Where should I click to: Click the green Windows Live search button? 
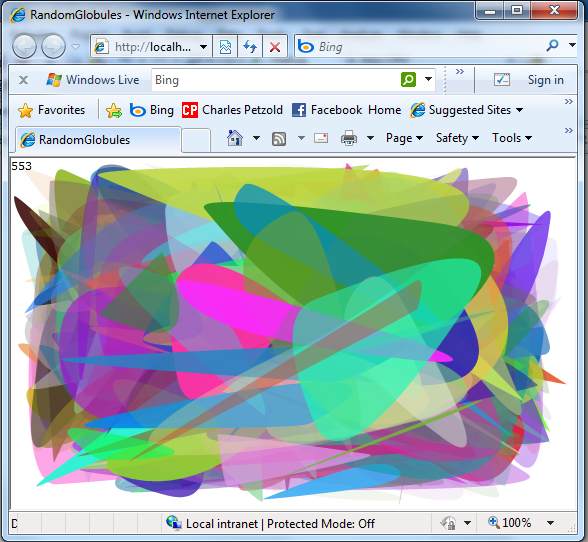(408, 80)
